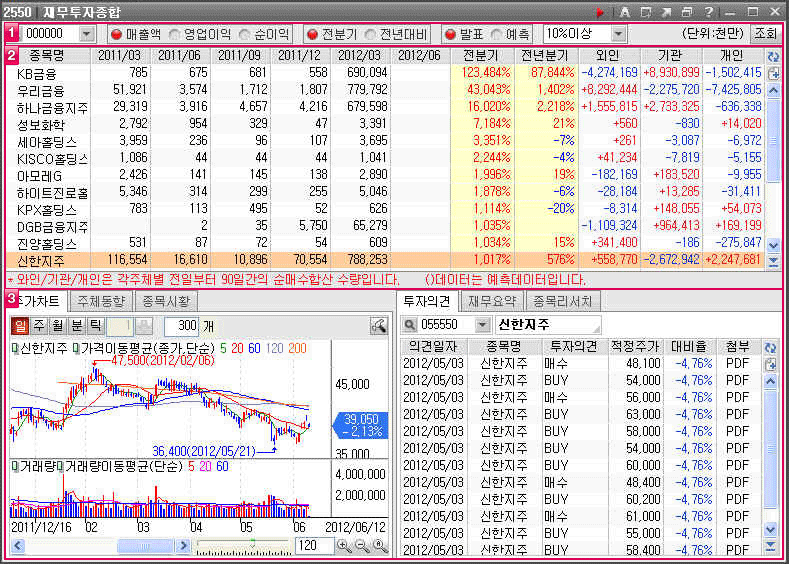Click refresh icon beside 첨부 column header
789x564 pixels.
coord(770,348)
